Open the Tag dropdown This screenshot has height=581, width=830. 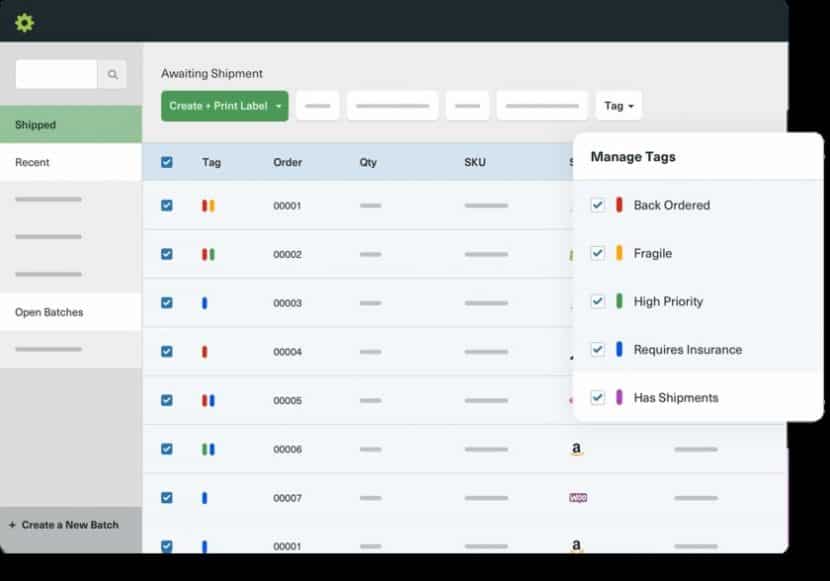[x=618, y=105]
